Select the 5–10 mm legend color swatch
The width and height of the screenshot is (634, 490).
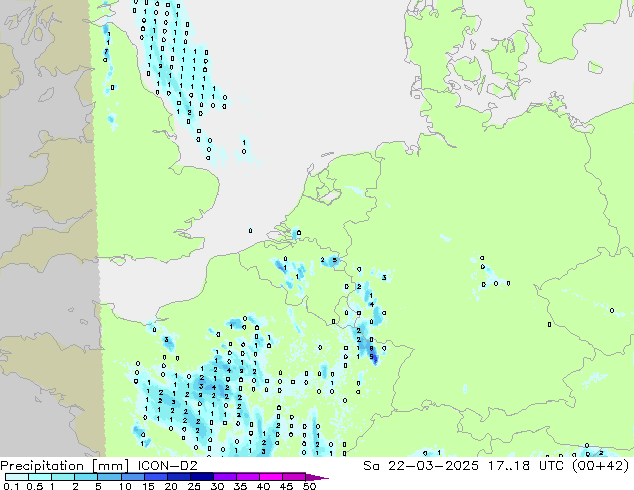point(109,477)
